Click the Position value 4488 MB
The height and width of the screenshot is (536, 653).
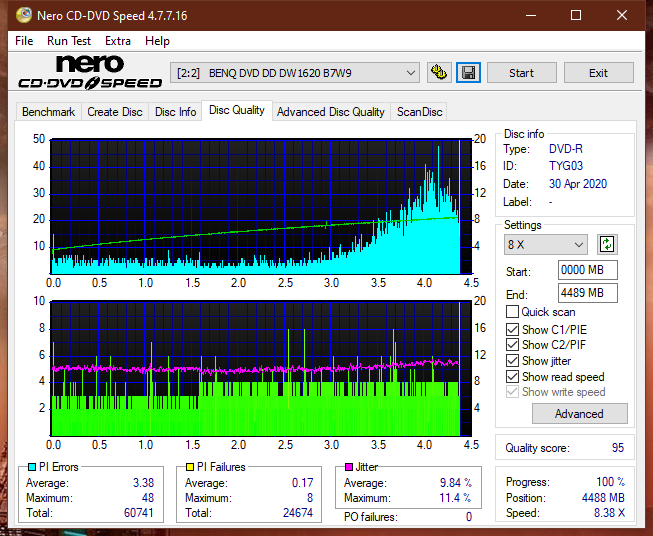coord(603,498)
